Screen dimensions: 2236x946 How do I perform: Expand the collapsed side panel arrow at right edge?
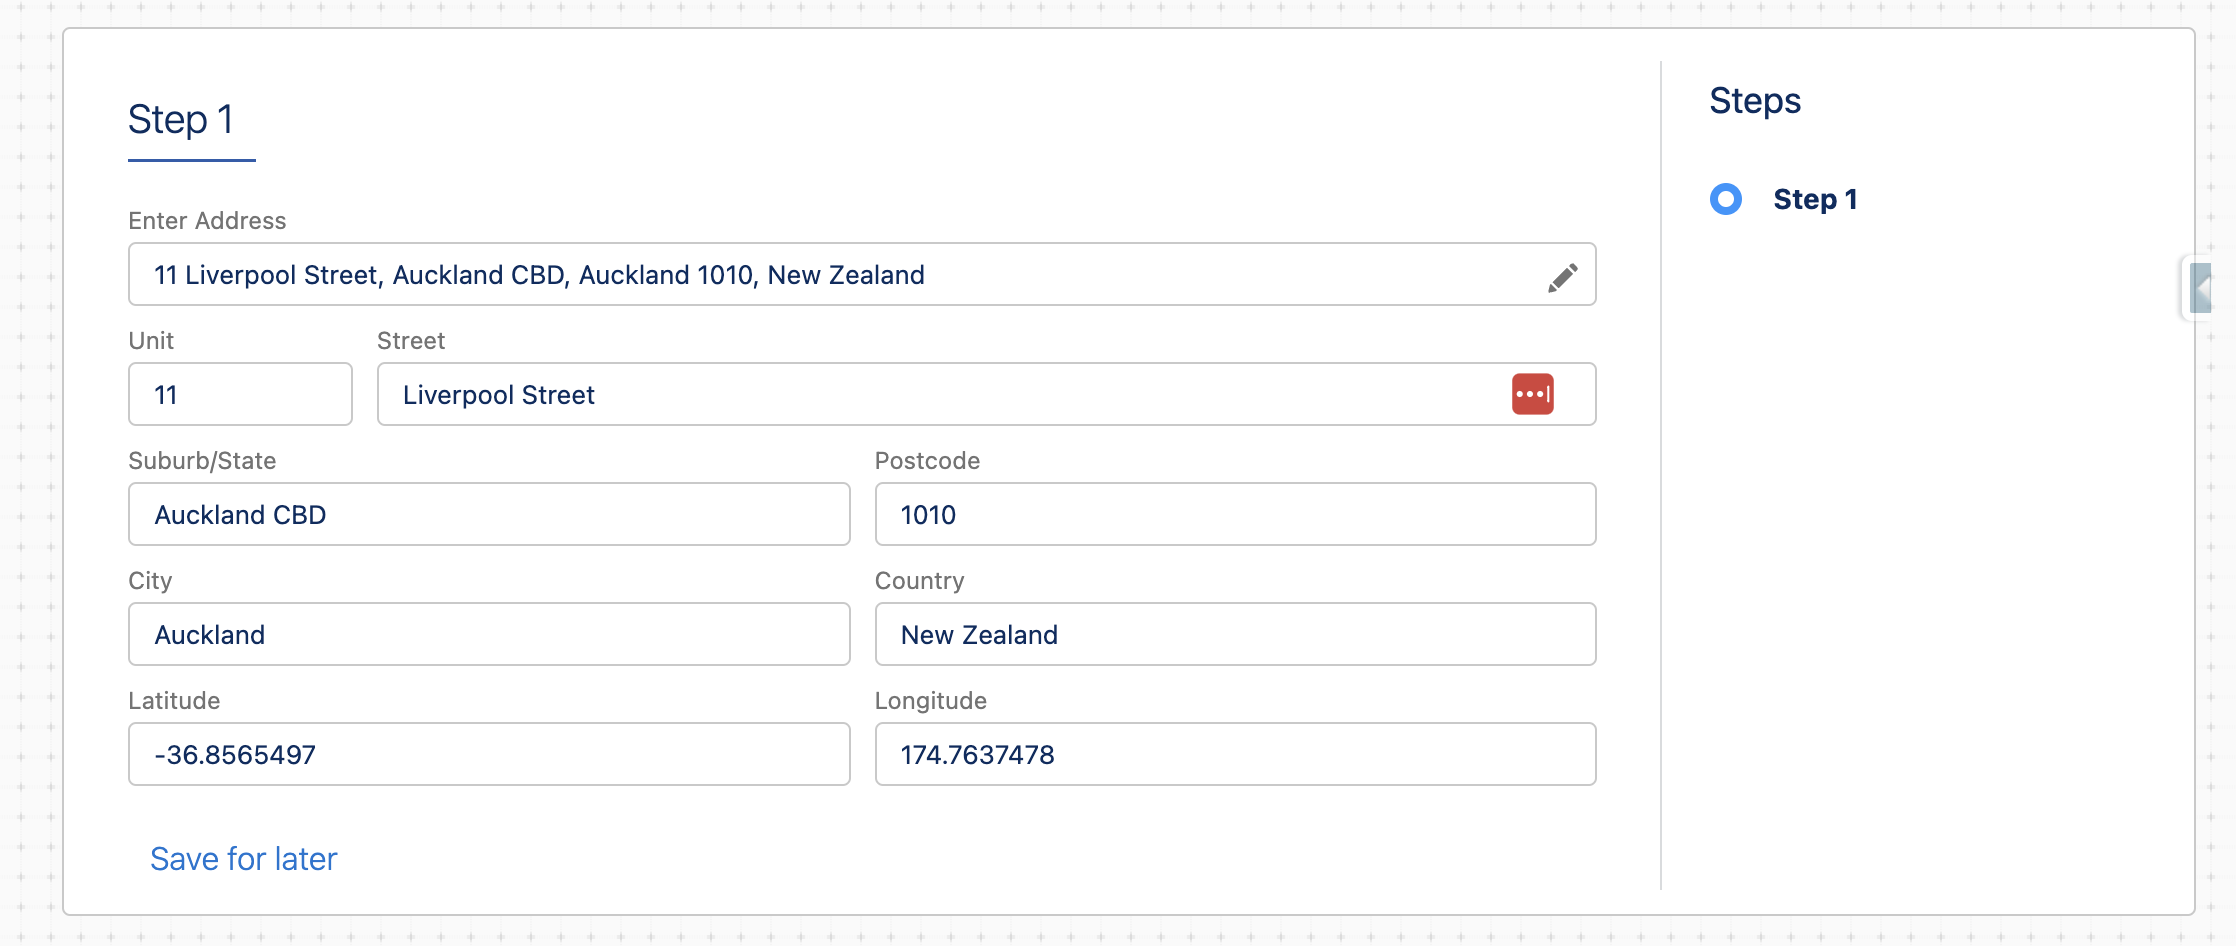pos(2200,288)
